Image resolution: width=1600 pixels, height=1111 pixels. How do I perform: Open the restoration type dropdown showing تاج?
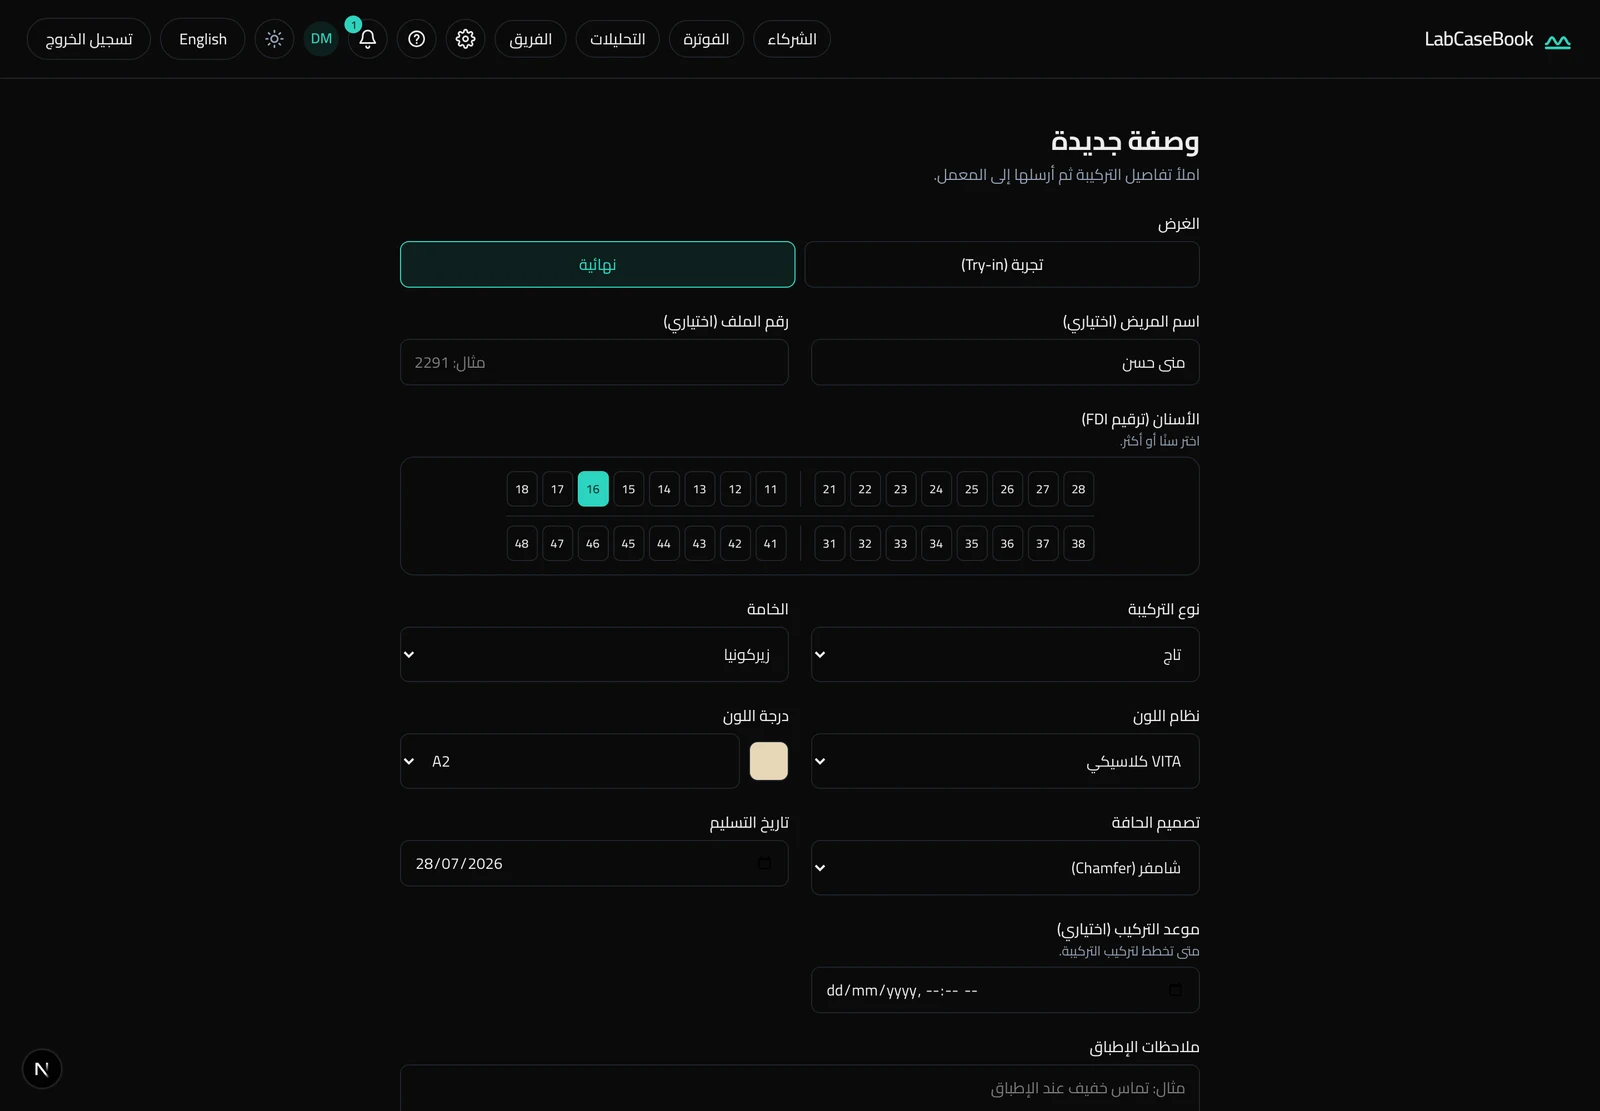click(1005, 654)
